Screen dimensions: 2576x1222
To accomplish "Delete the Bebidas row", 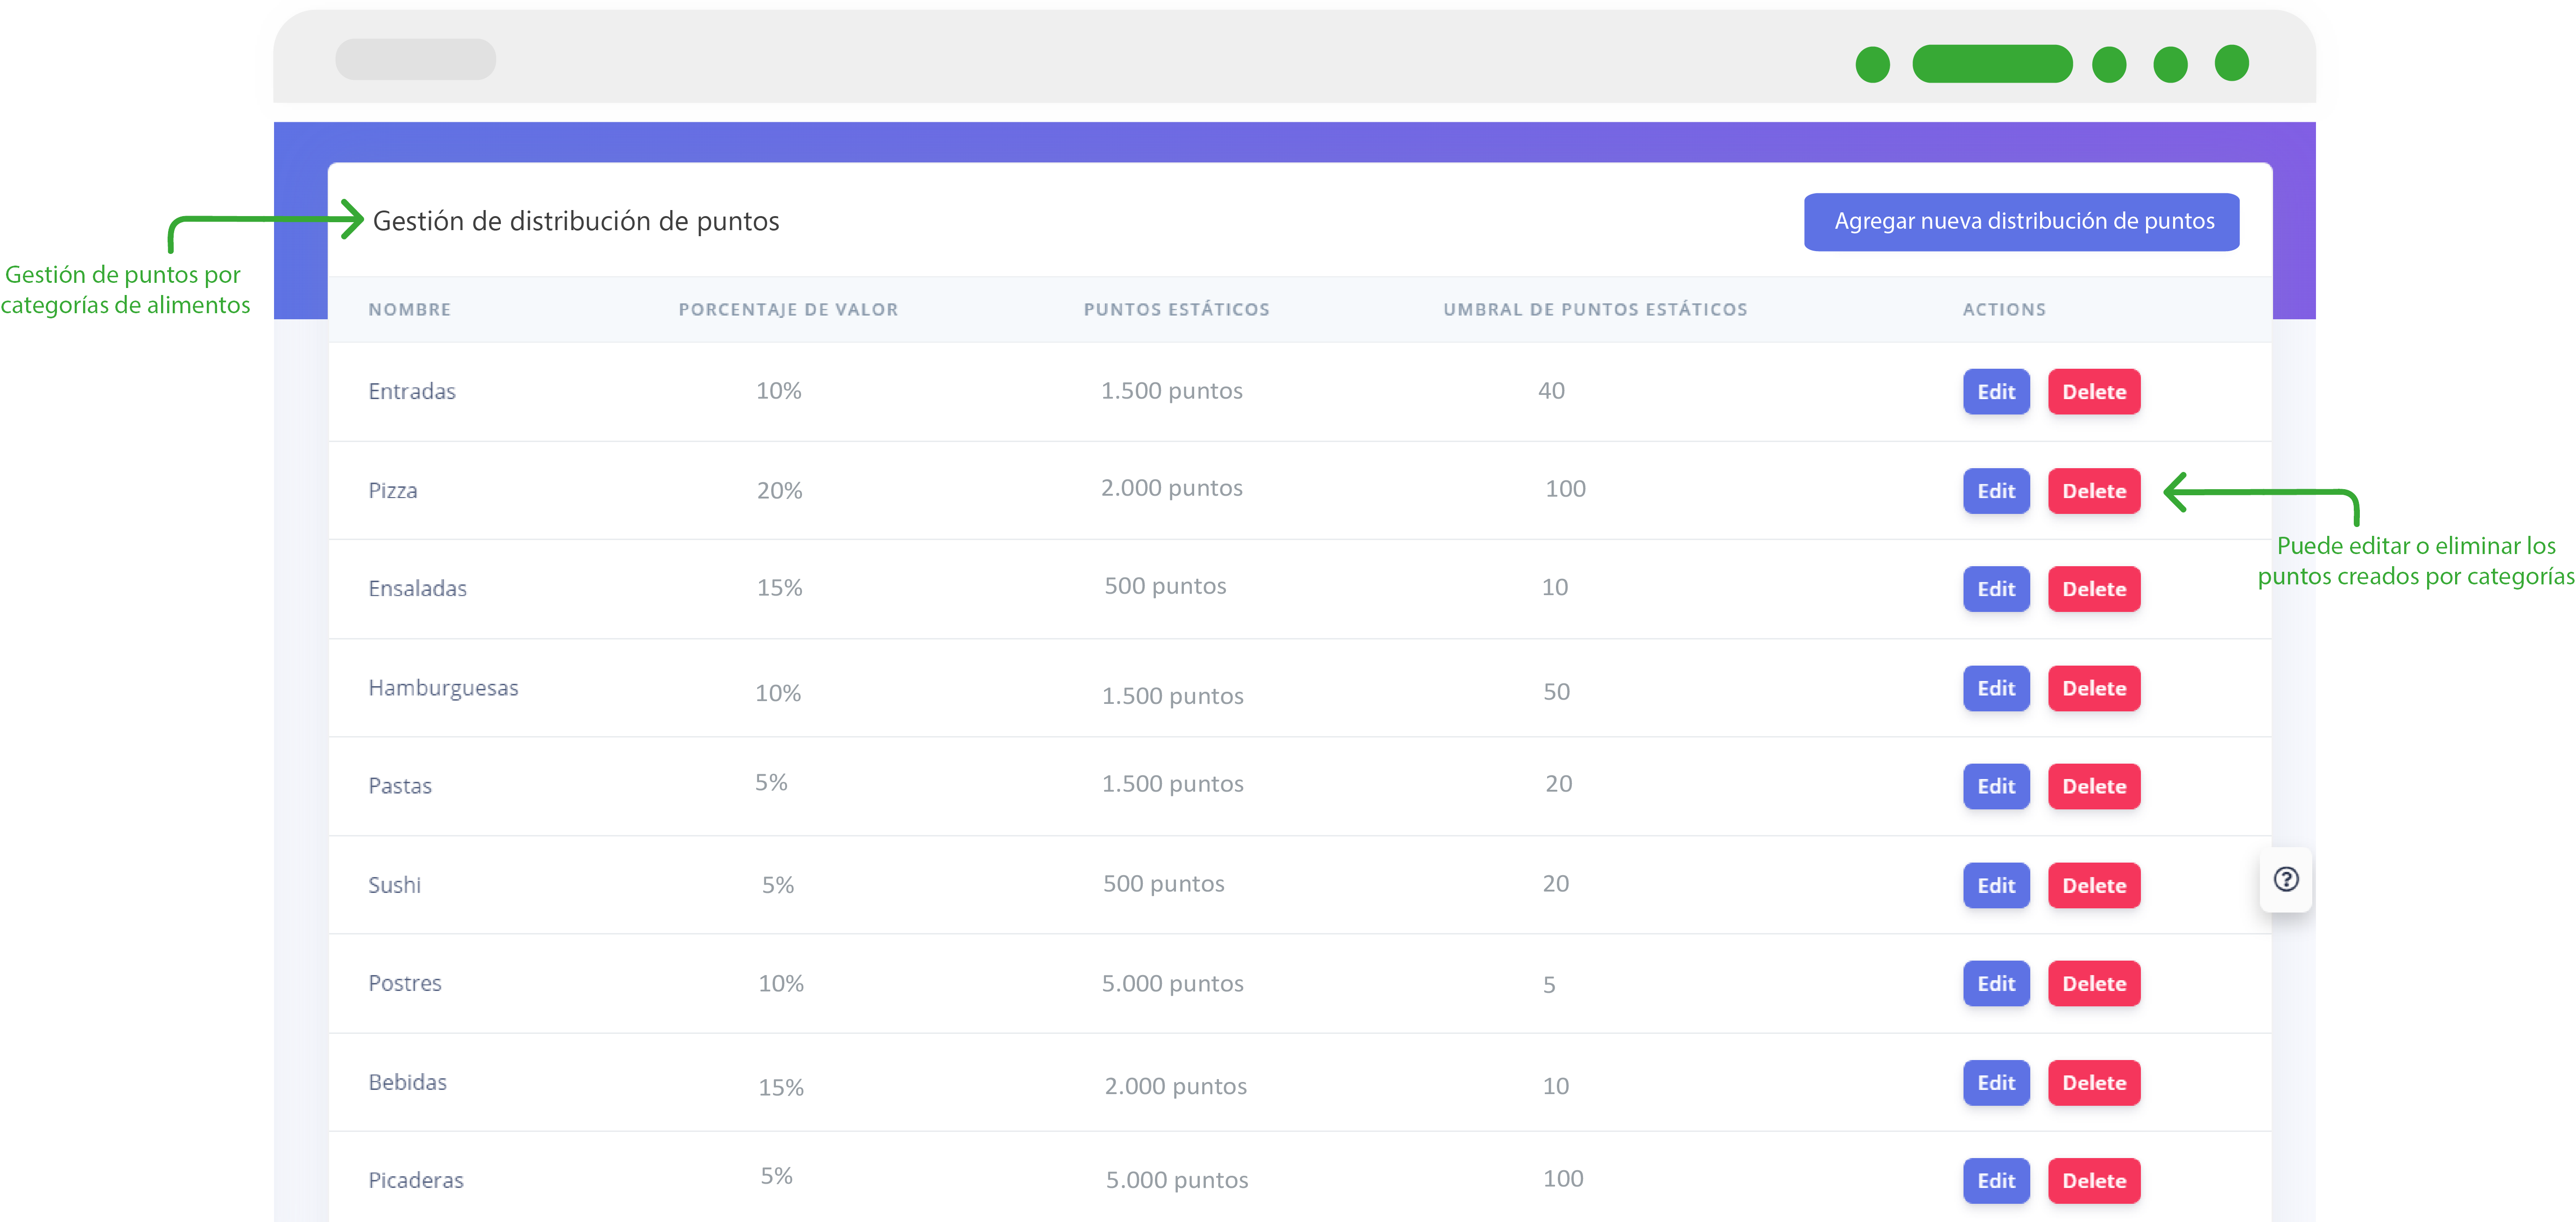I will pyautogui.click(x=2094, y=1082).
